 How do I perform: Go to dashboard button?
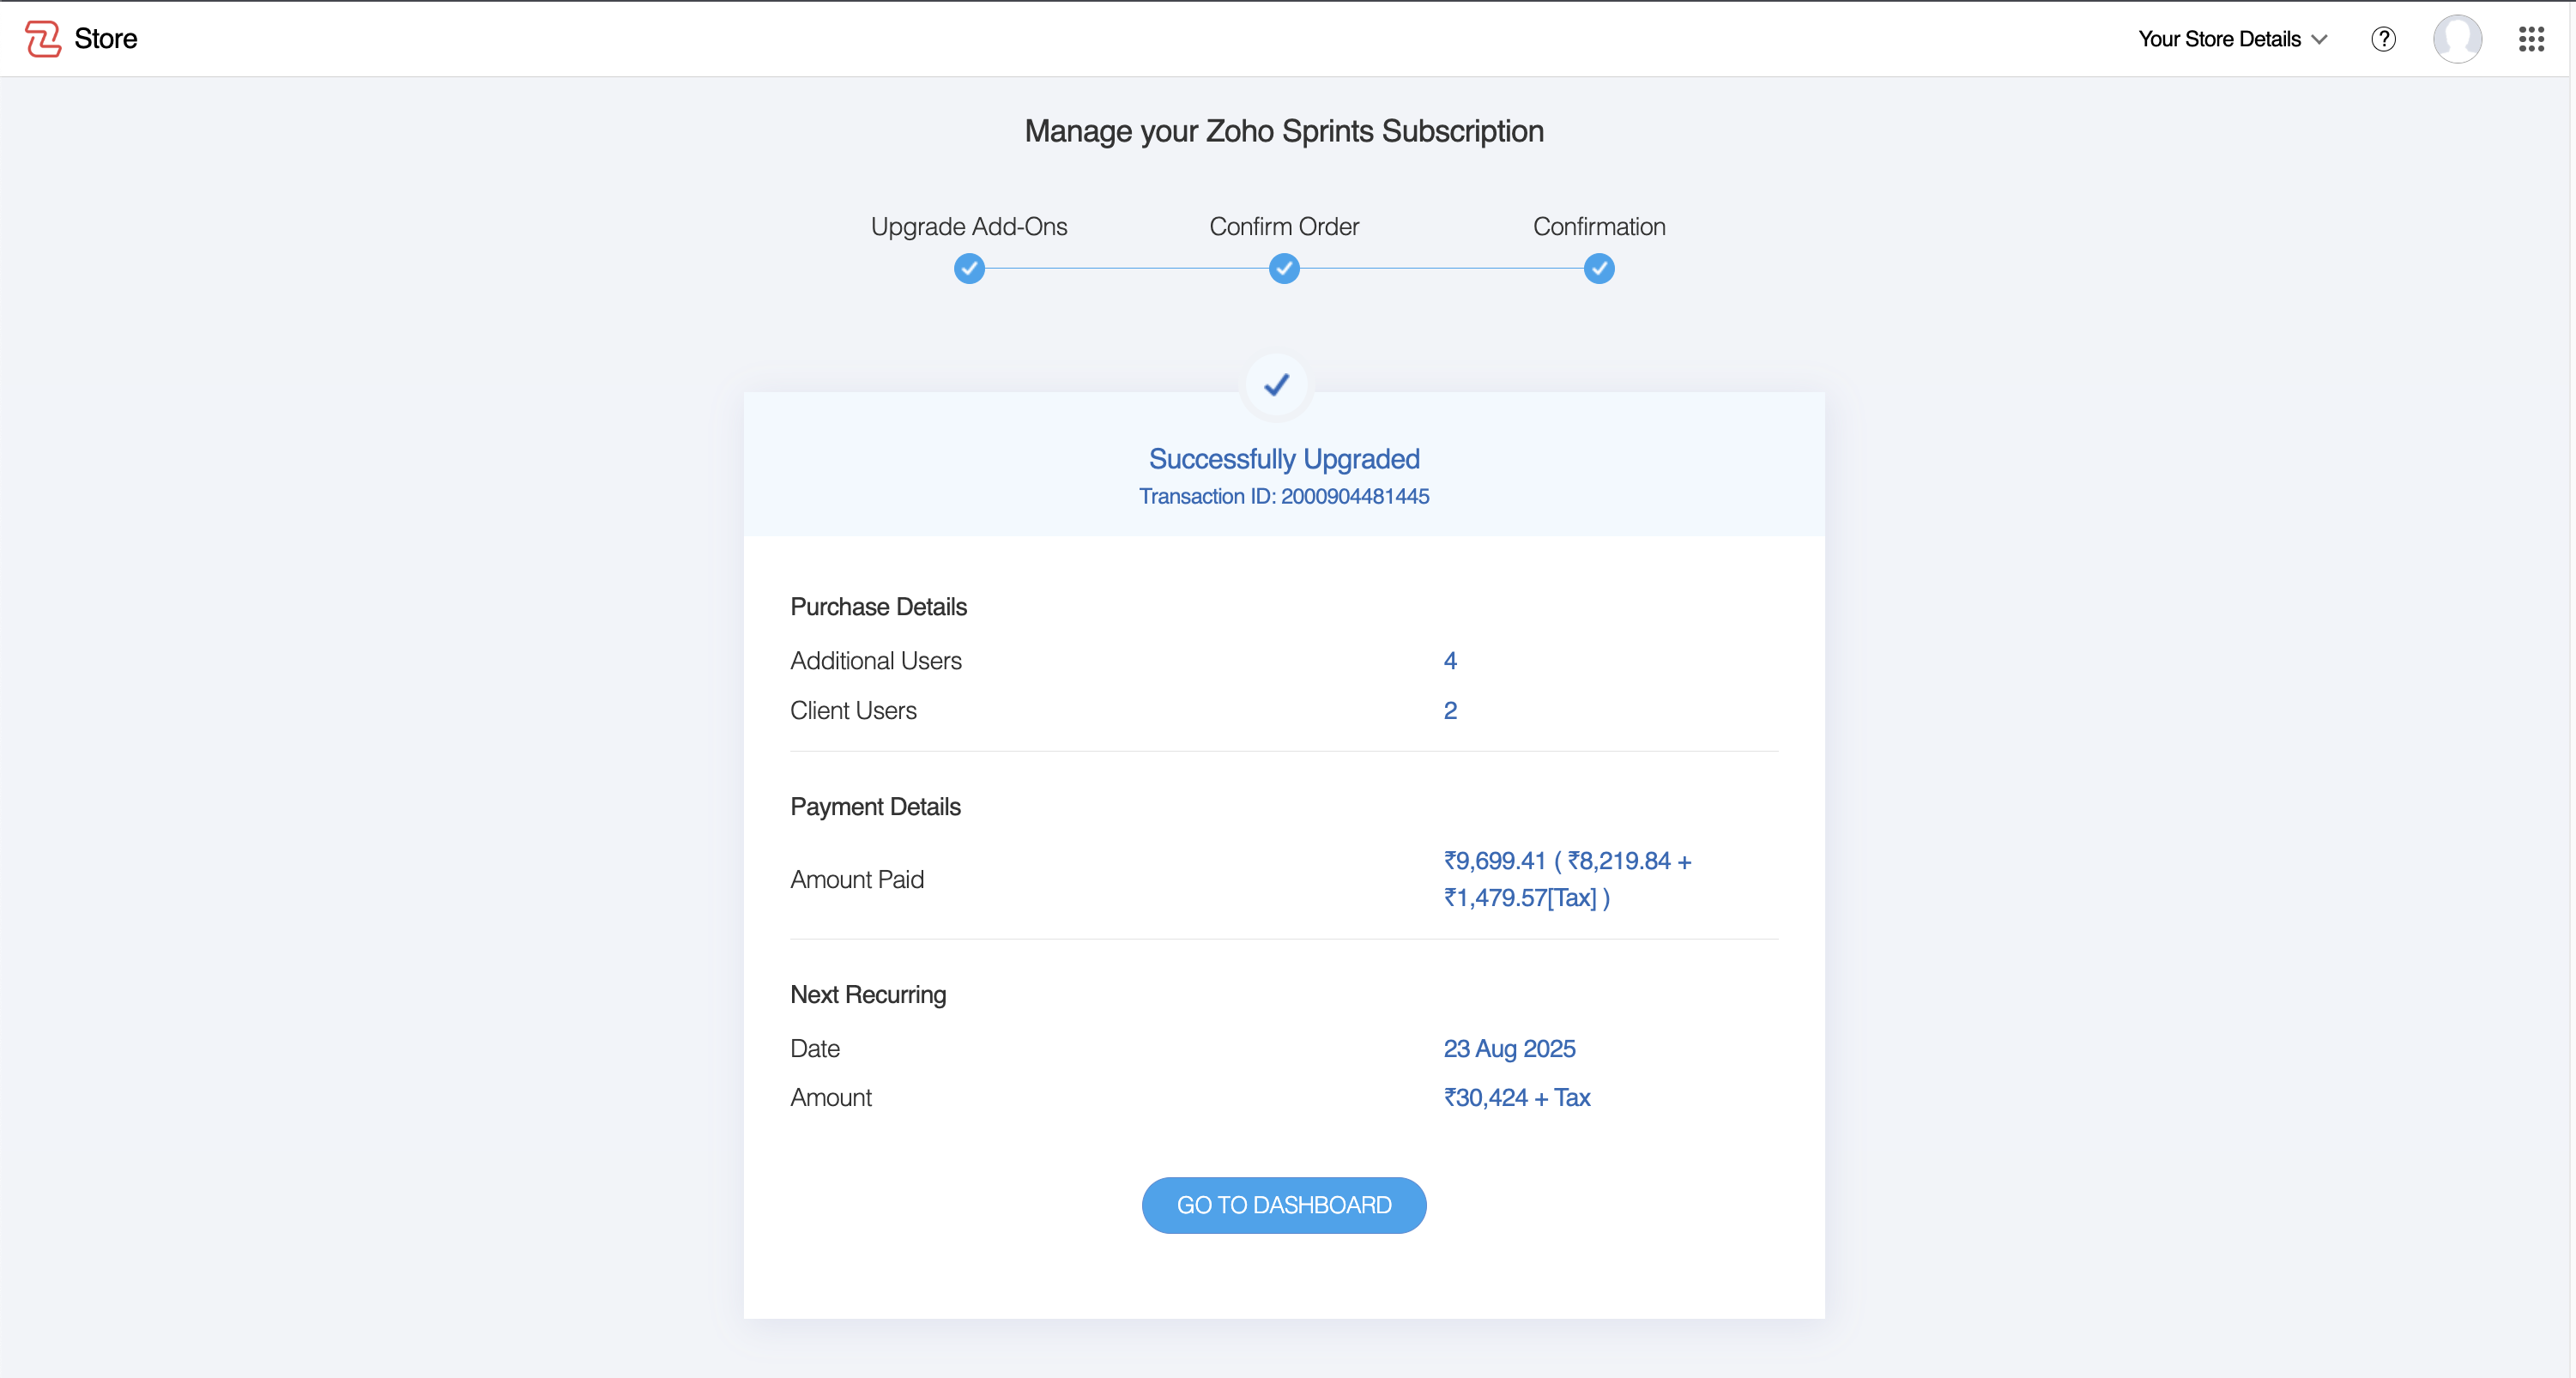(x=1284, y=1205)
